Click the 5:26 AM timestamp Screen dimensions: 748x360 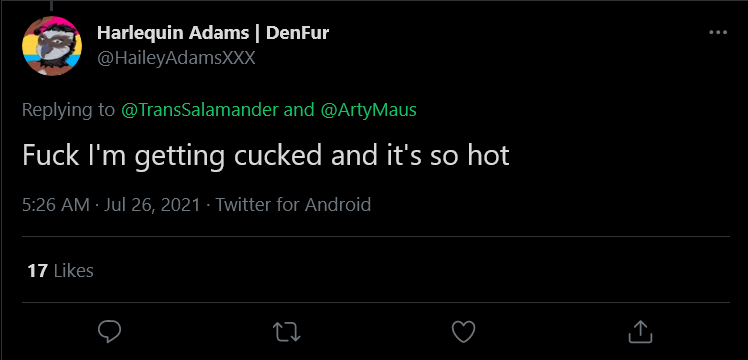(x=56, y=205)
